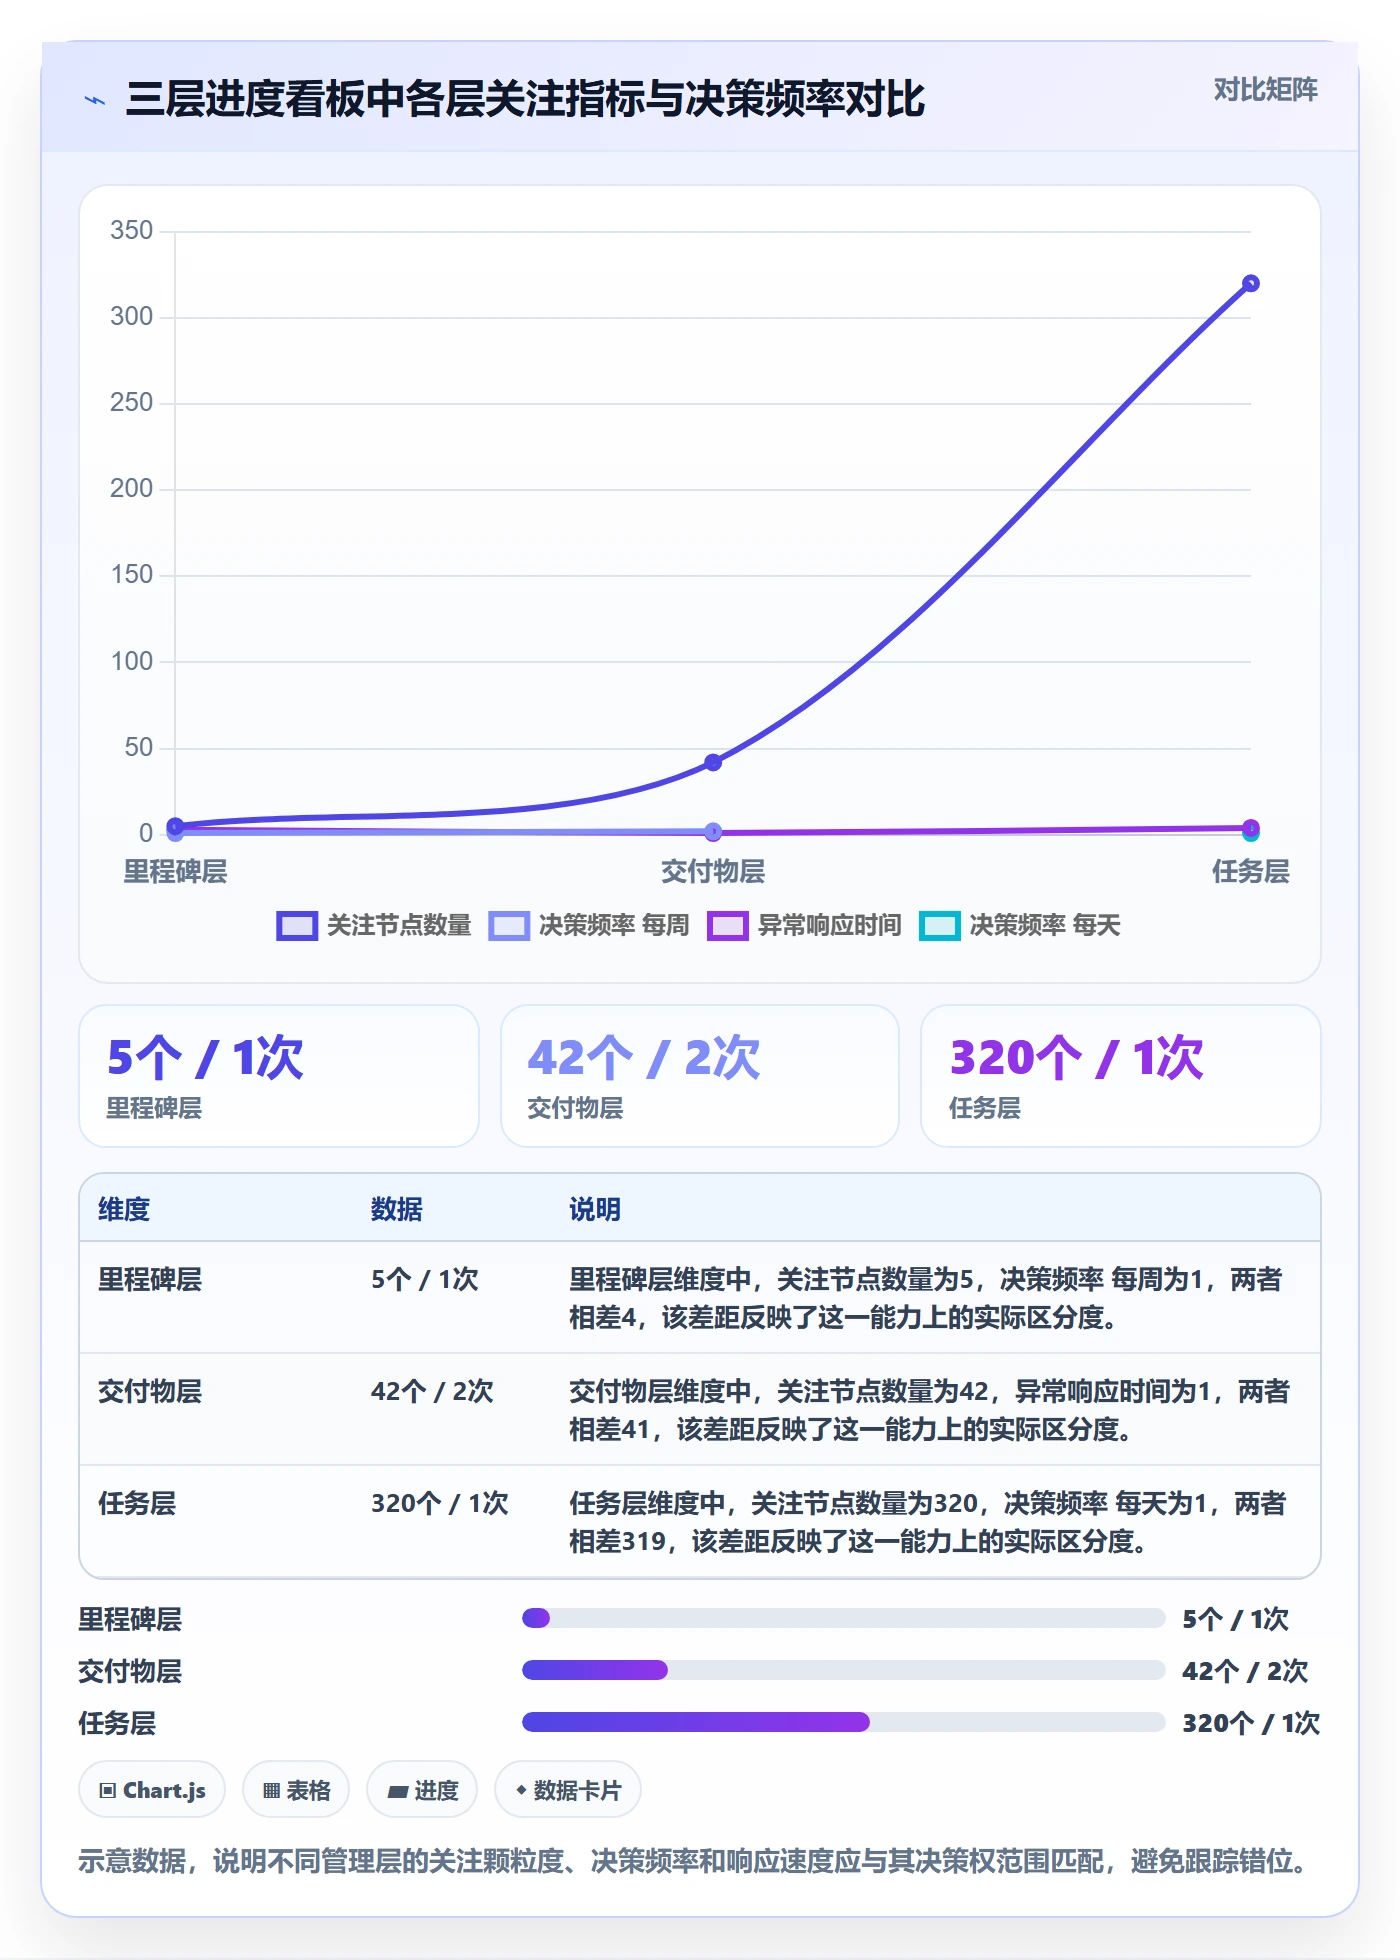The height and width of the screenshot is (1960, 1400).
Task: Click the 320个 / 1次 table cell
Action: point(440,1504)
